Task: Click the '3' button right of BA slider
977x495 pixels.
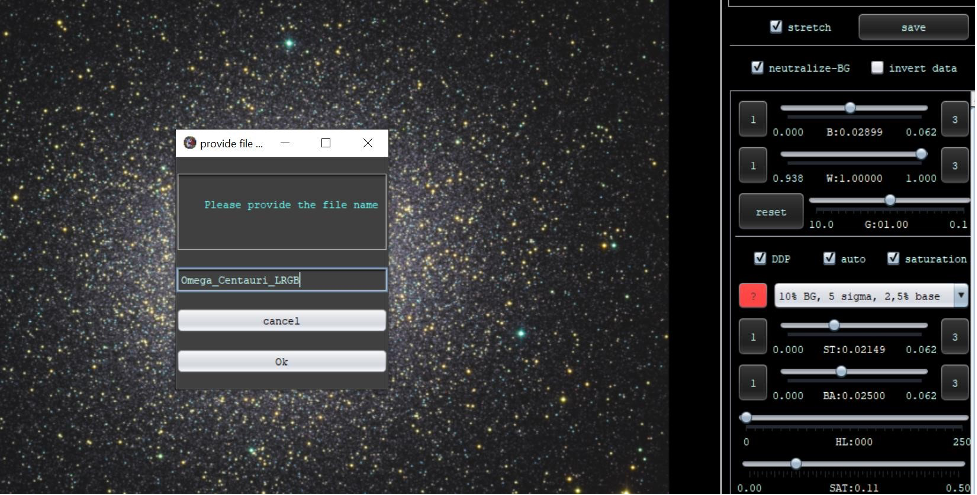Action: click(955, 383)
